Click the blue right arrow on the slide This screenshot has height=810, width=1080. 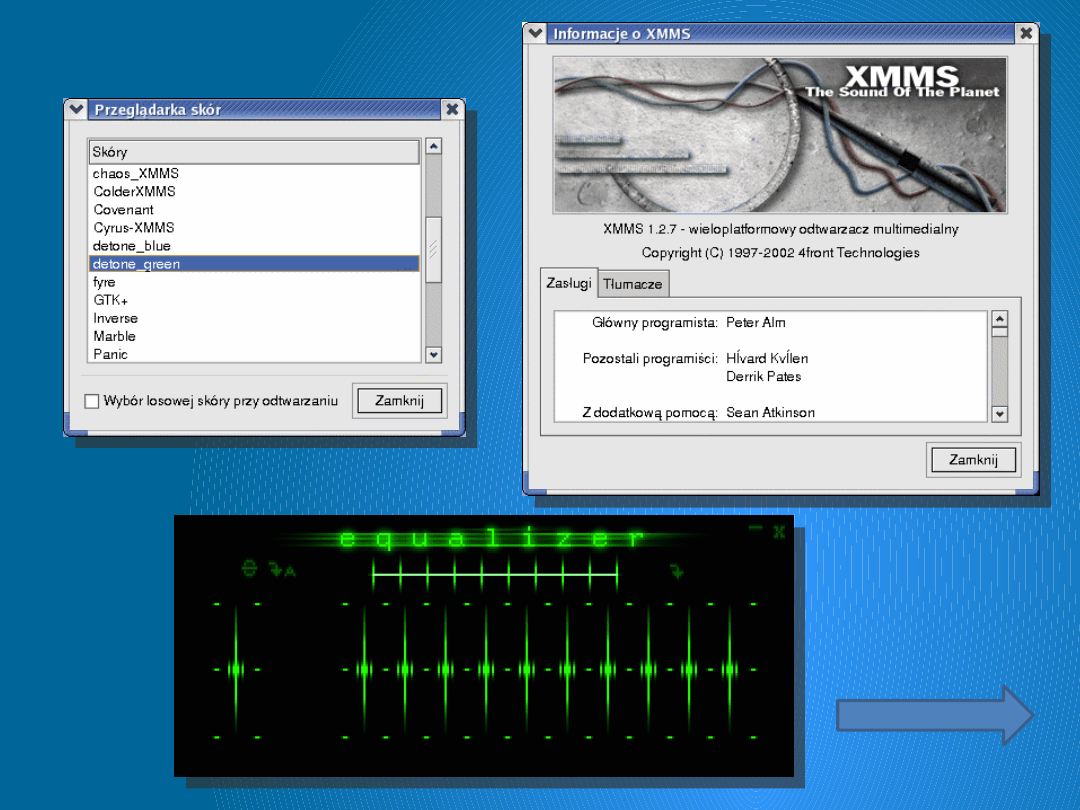point(934,715)
